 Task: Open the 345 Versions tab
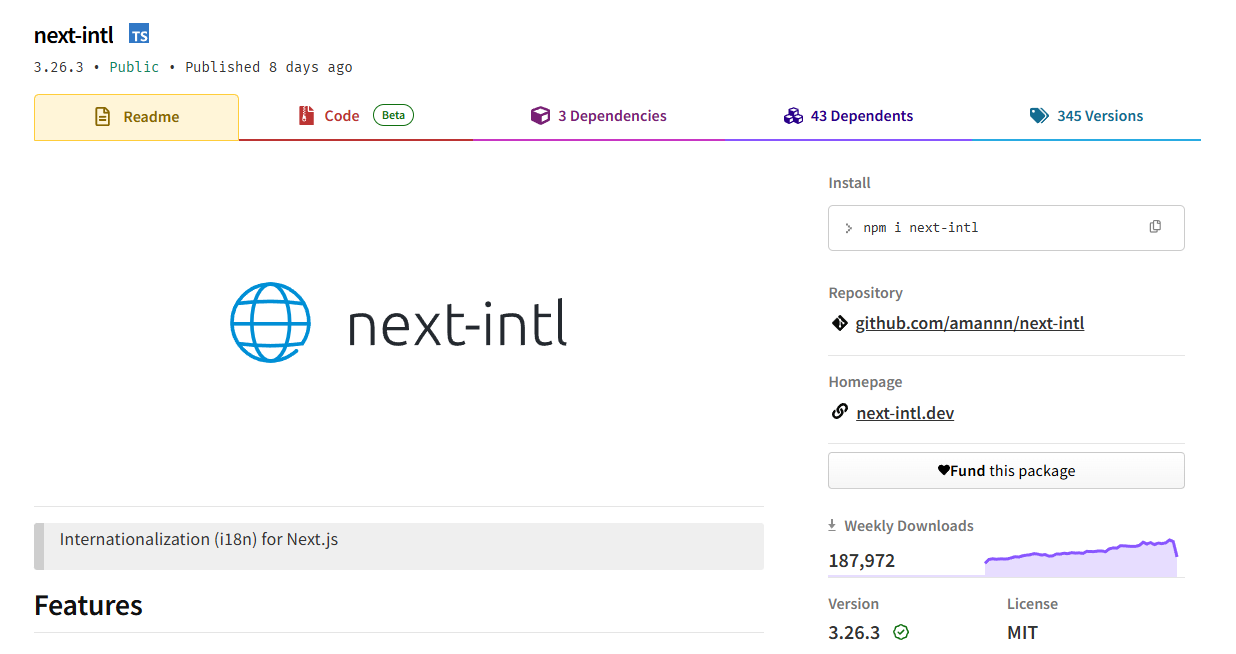pyautogui.click(x=1086, y=116)
